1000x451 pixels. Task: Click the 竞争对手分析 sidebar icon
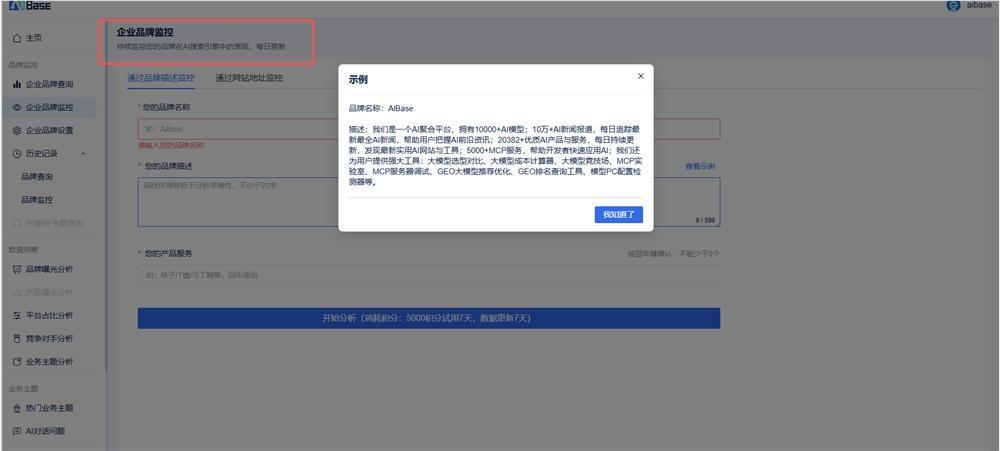coord(17,338)
